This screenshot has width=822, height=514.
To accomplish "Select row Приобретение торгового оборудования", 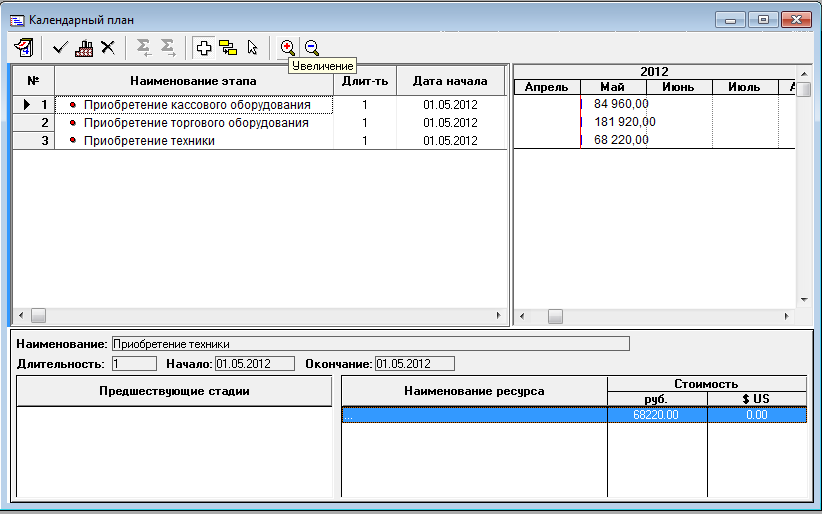I will (196, 123).
